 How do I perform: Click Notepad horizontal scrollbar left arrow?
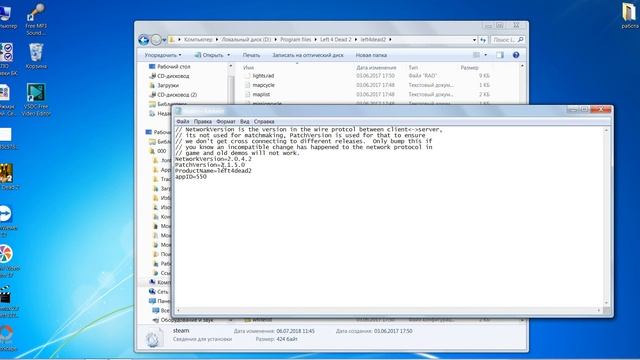(x=178, y=311)
